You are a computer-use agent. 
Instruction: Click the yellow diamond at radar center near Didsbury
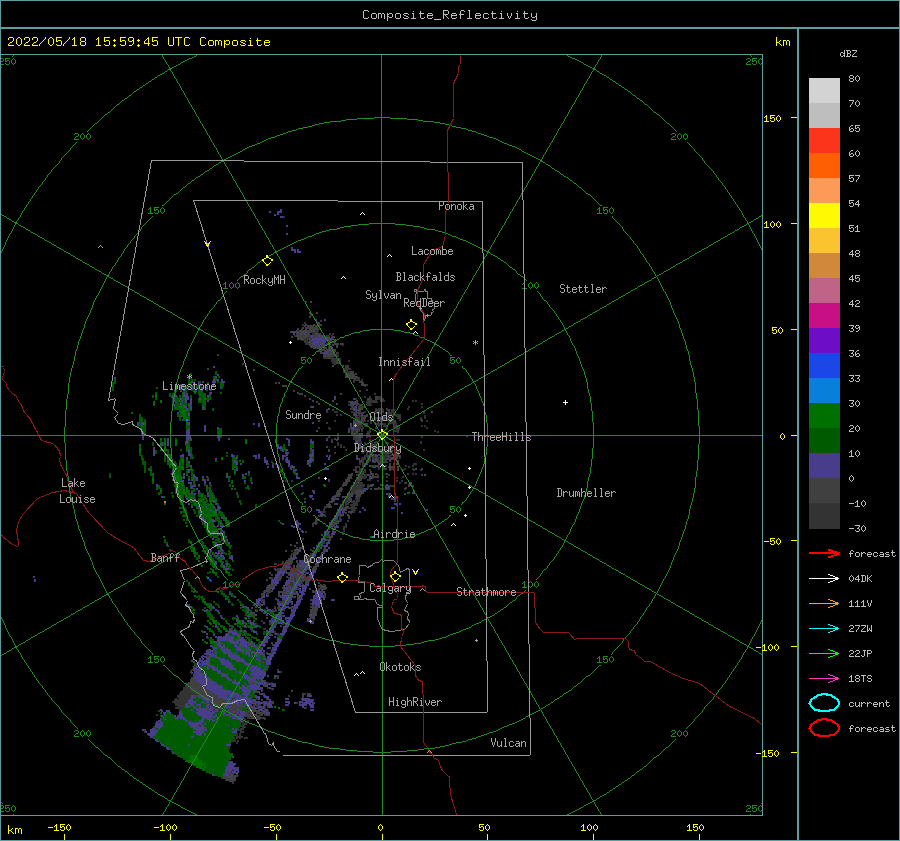click(382, 435)
